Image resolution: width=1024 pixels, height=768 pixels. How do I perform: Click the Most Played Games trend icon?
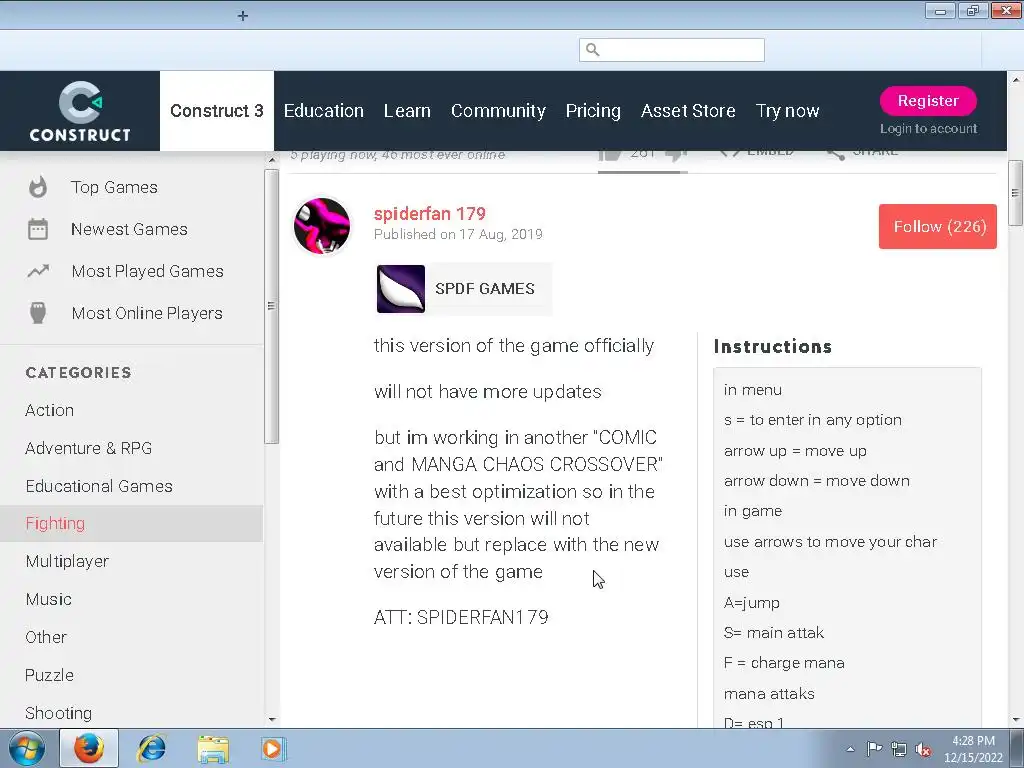click(38, 271)
